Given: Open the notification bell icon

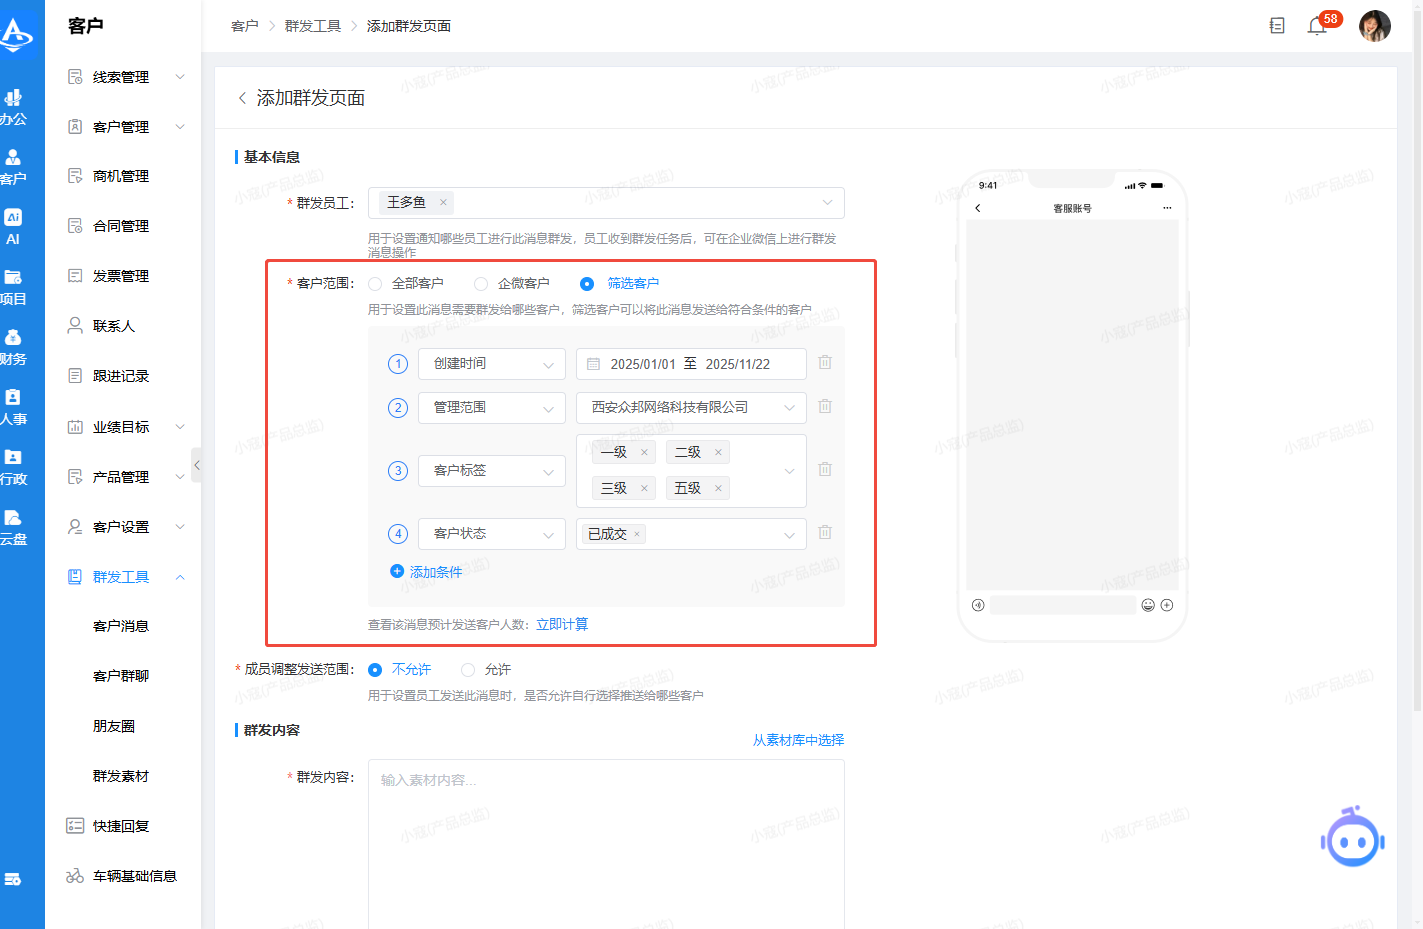Looking at the screenshot, I should (x=1316, y=26).
